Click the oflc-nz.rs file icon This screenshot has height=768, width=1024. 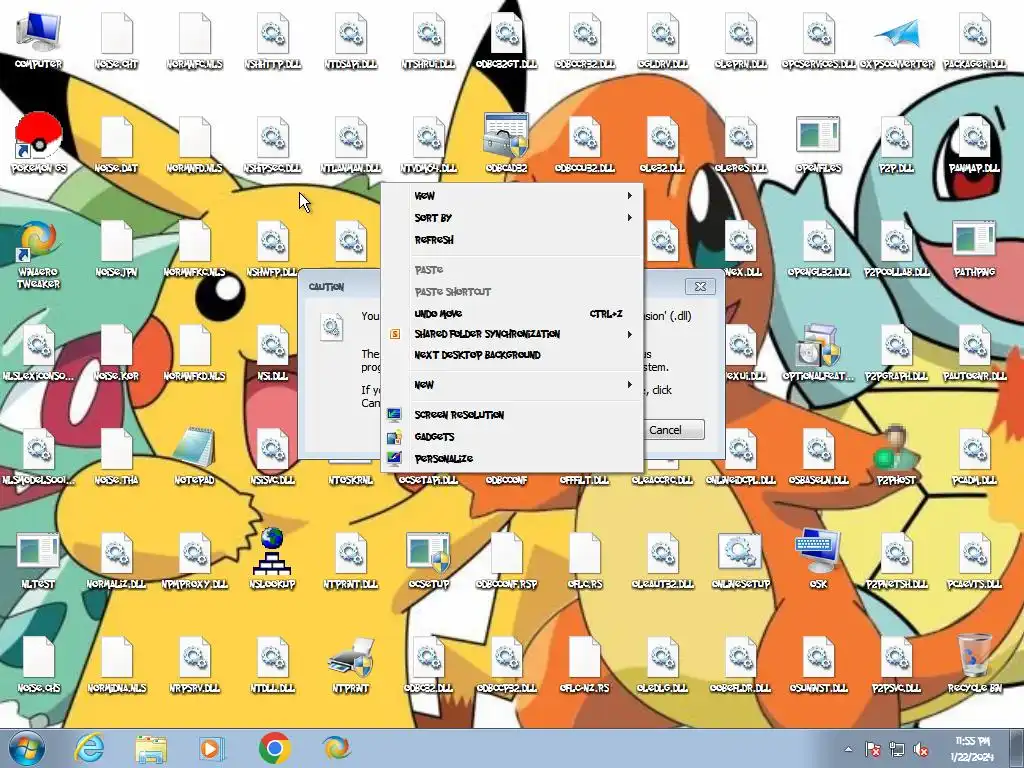pyautogui.click(x=584, y=664)
